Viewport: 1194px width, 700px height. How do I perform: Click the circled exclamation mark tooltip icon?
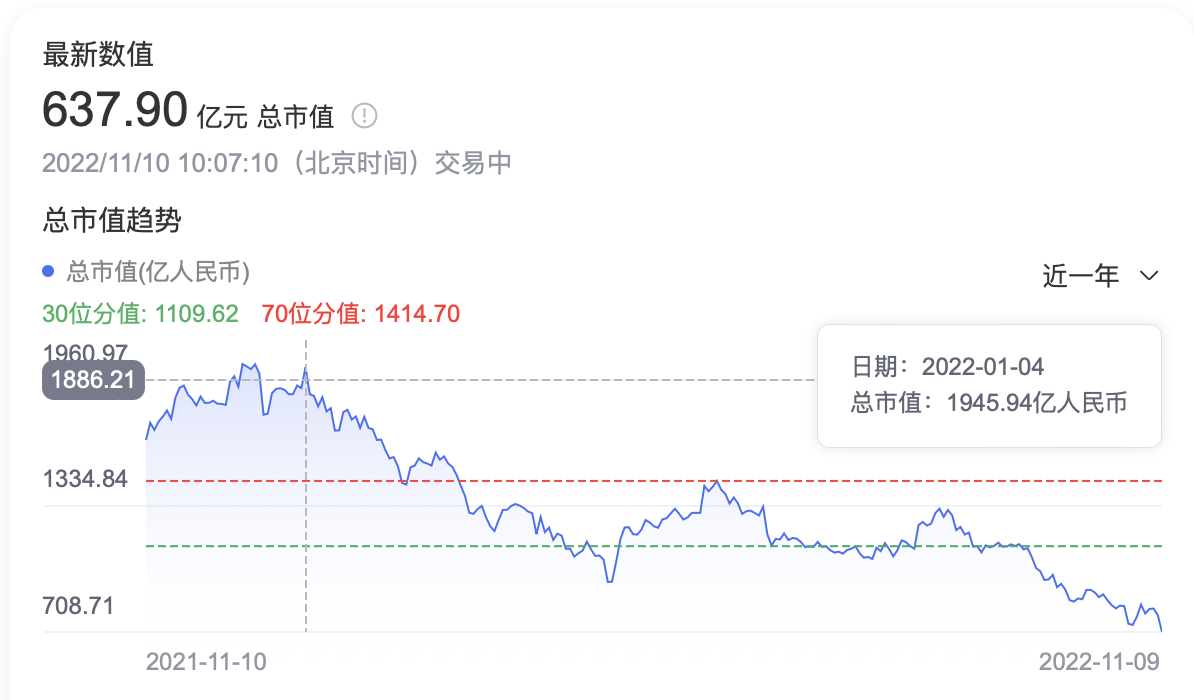[365, 117]
